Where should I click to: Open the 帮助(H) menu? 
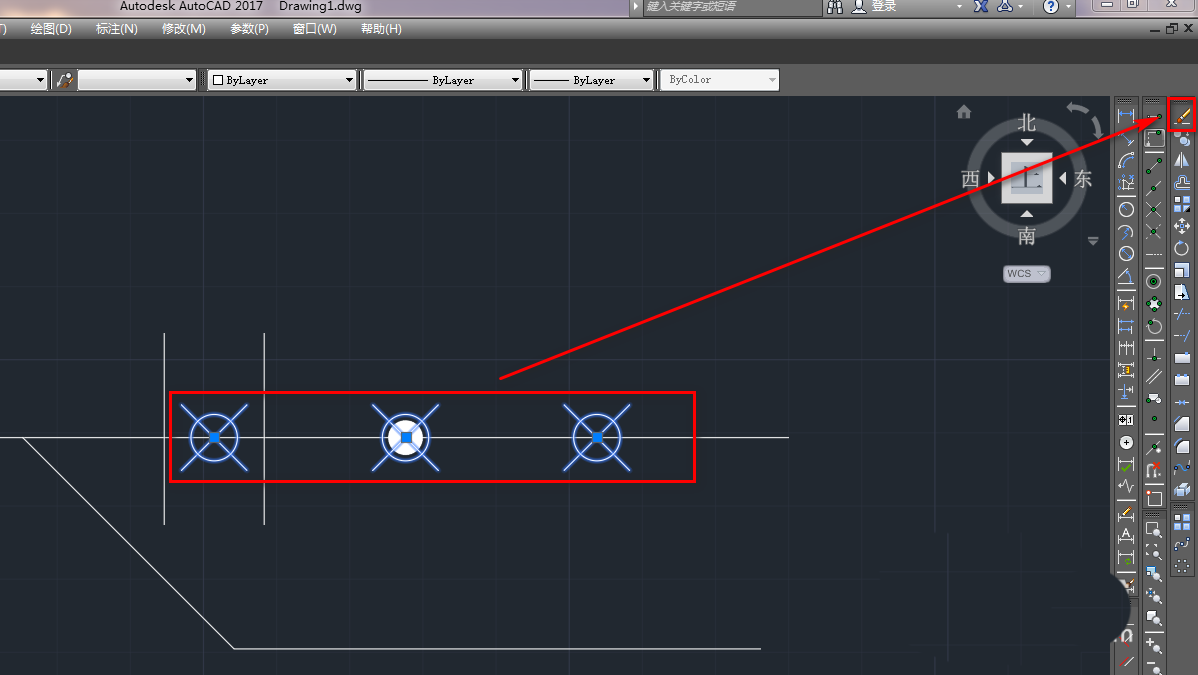click(381, 29)
